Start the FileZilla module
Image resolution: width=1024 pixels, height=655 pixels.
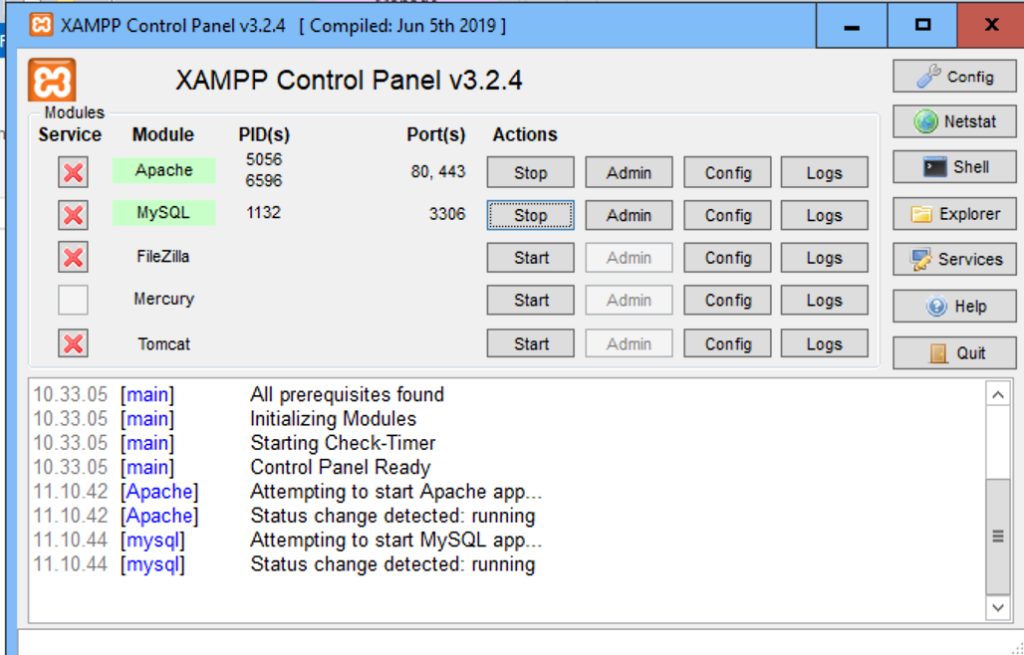pyautogui.click(x=530, y=258)
